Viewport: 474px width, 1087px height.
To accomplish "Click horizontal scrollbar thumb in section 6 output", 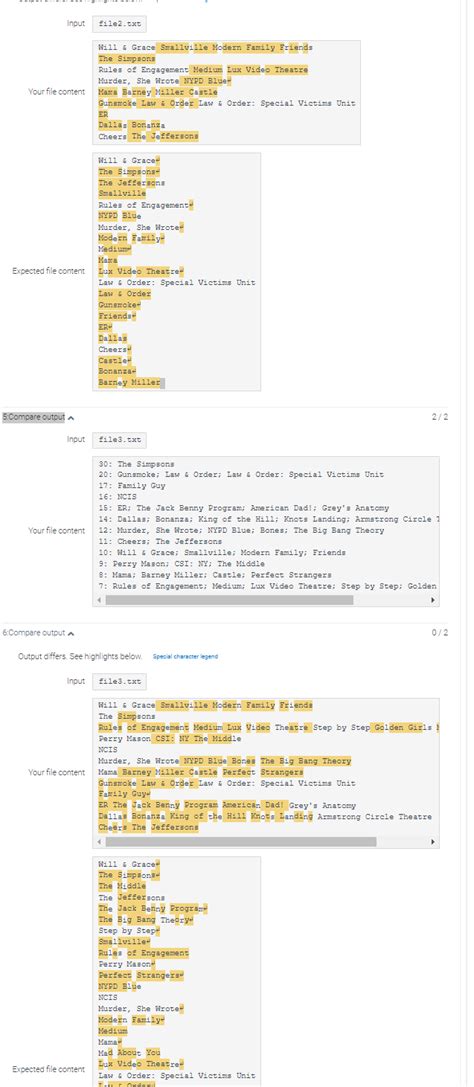I will (240, 842).
